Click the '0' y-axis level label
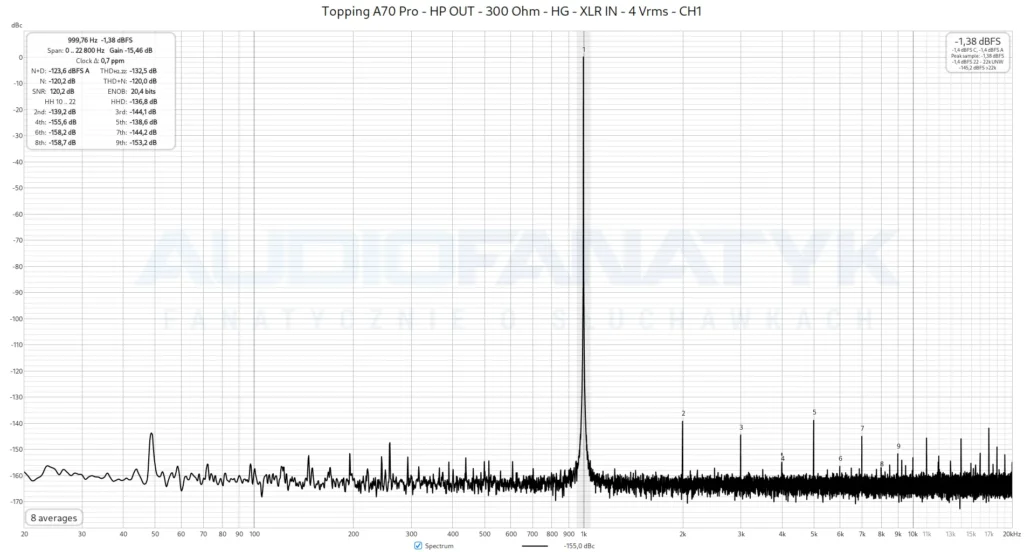The height and width of the screenshot is (552, 1024). [x=20, y=57]
